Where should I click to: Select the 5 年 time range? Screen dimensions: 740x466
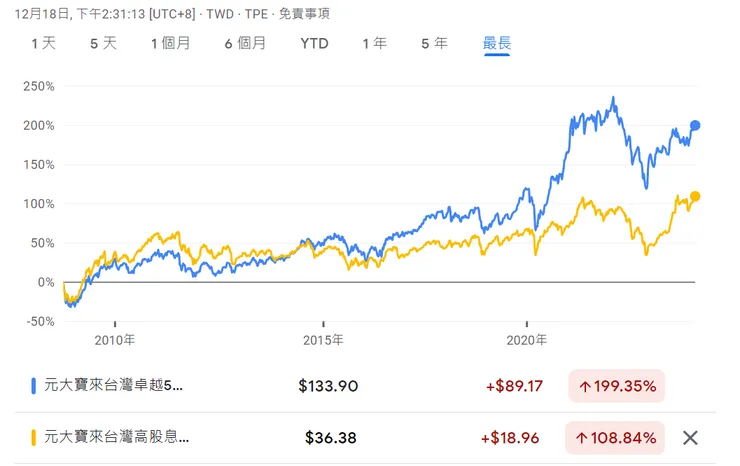[434, 43]
